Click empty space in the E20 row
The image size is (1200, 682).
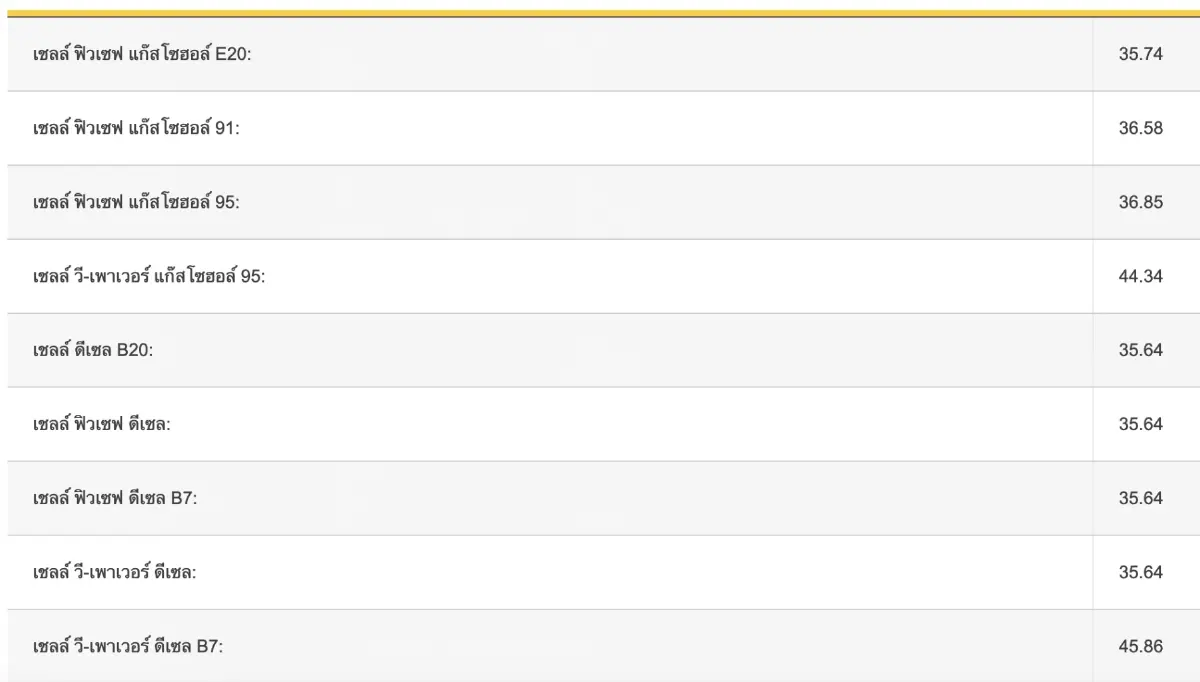click(x=670, y=54)
